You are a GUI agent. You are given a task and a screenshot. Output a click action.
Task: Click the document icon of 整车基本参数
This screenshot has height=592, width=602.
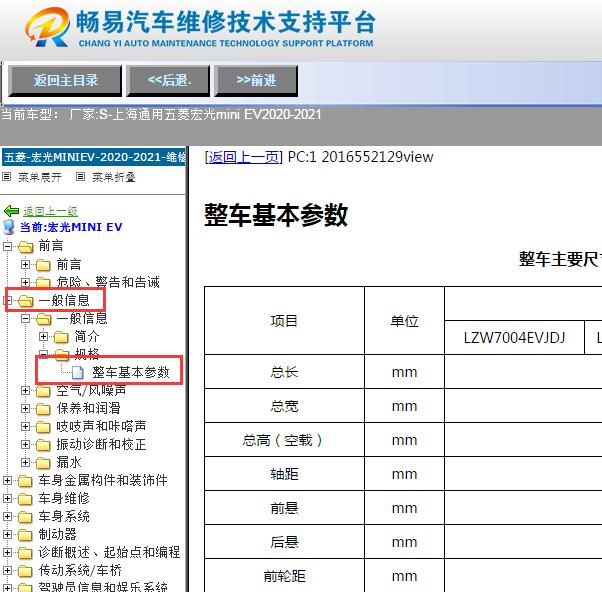pyautogui.click(x=78, y=372)
